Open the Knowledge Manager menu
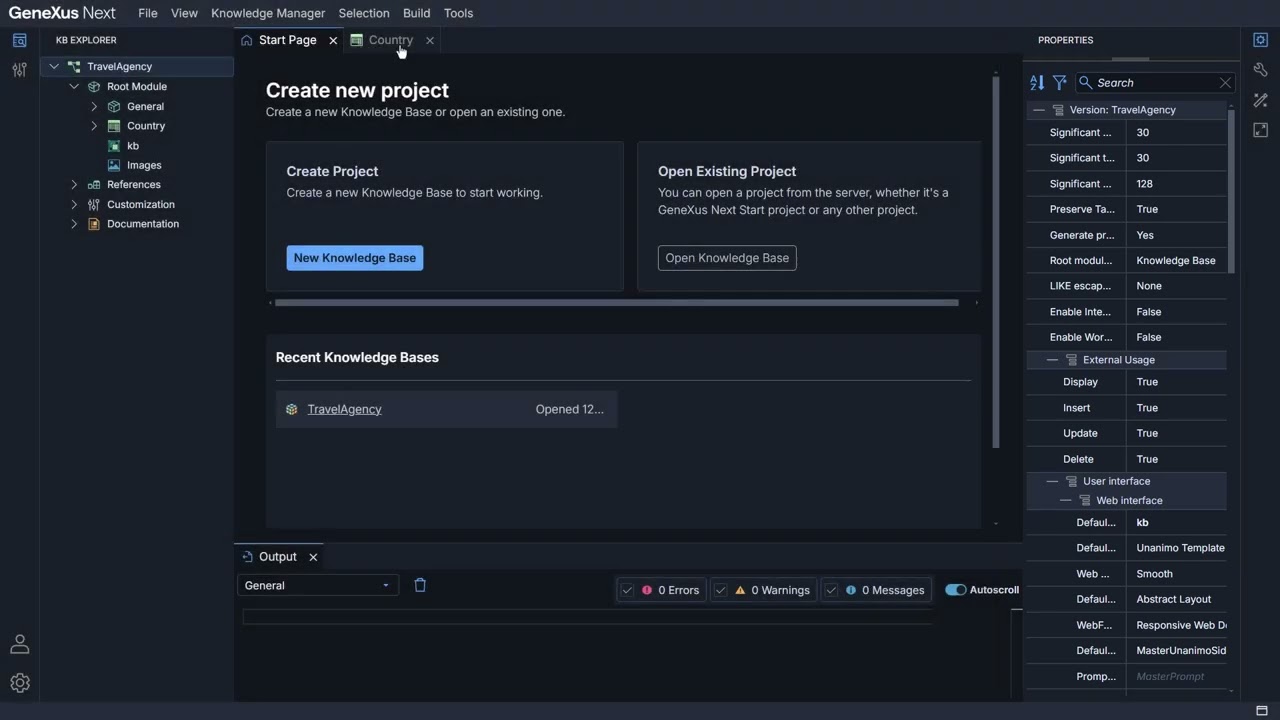Image resolution: width=1280 pixels, height=720 pixels. coord(268,13)
